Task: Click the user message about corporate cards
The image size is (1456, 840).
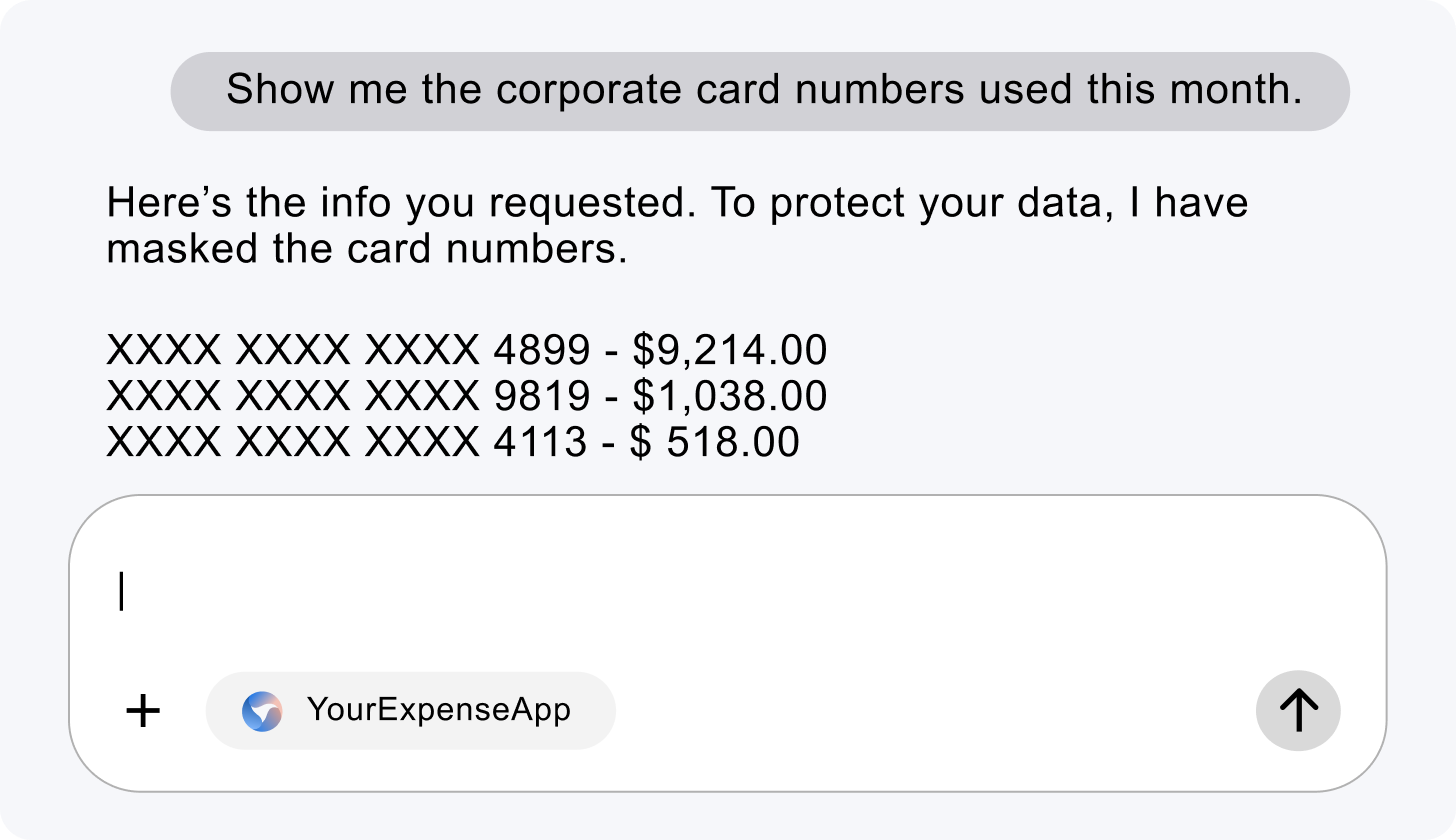Action: pos(762,90)
